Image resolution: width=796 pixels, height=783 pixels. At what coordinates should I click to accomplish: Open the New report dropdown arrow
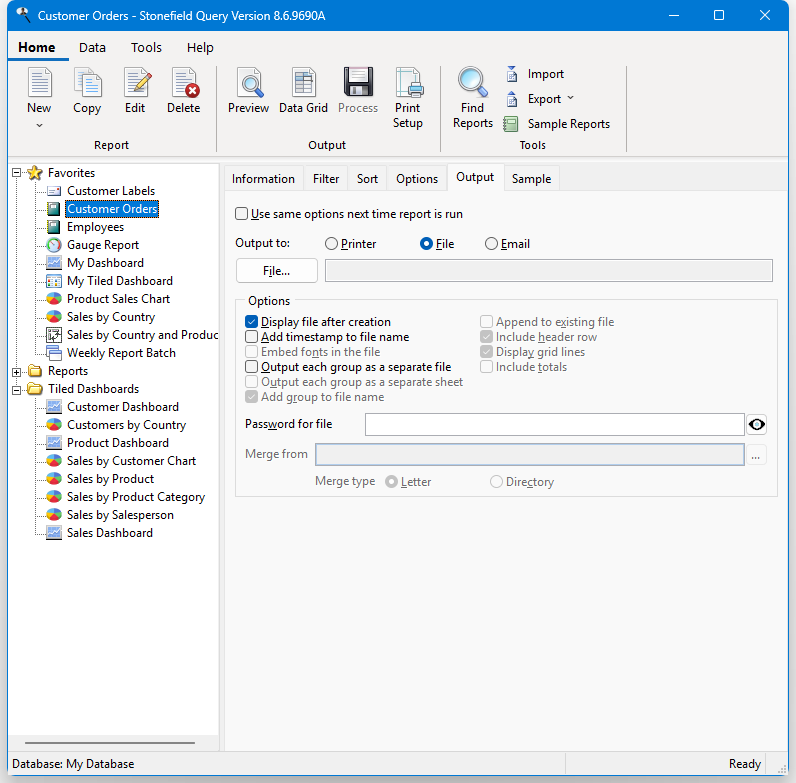[x=40, y=125]
